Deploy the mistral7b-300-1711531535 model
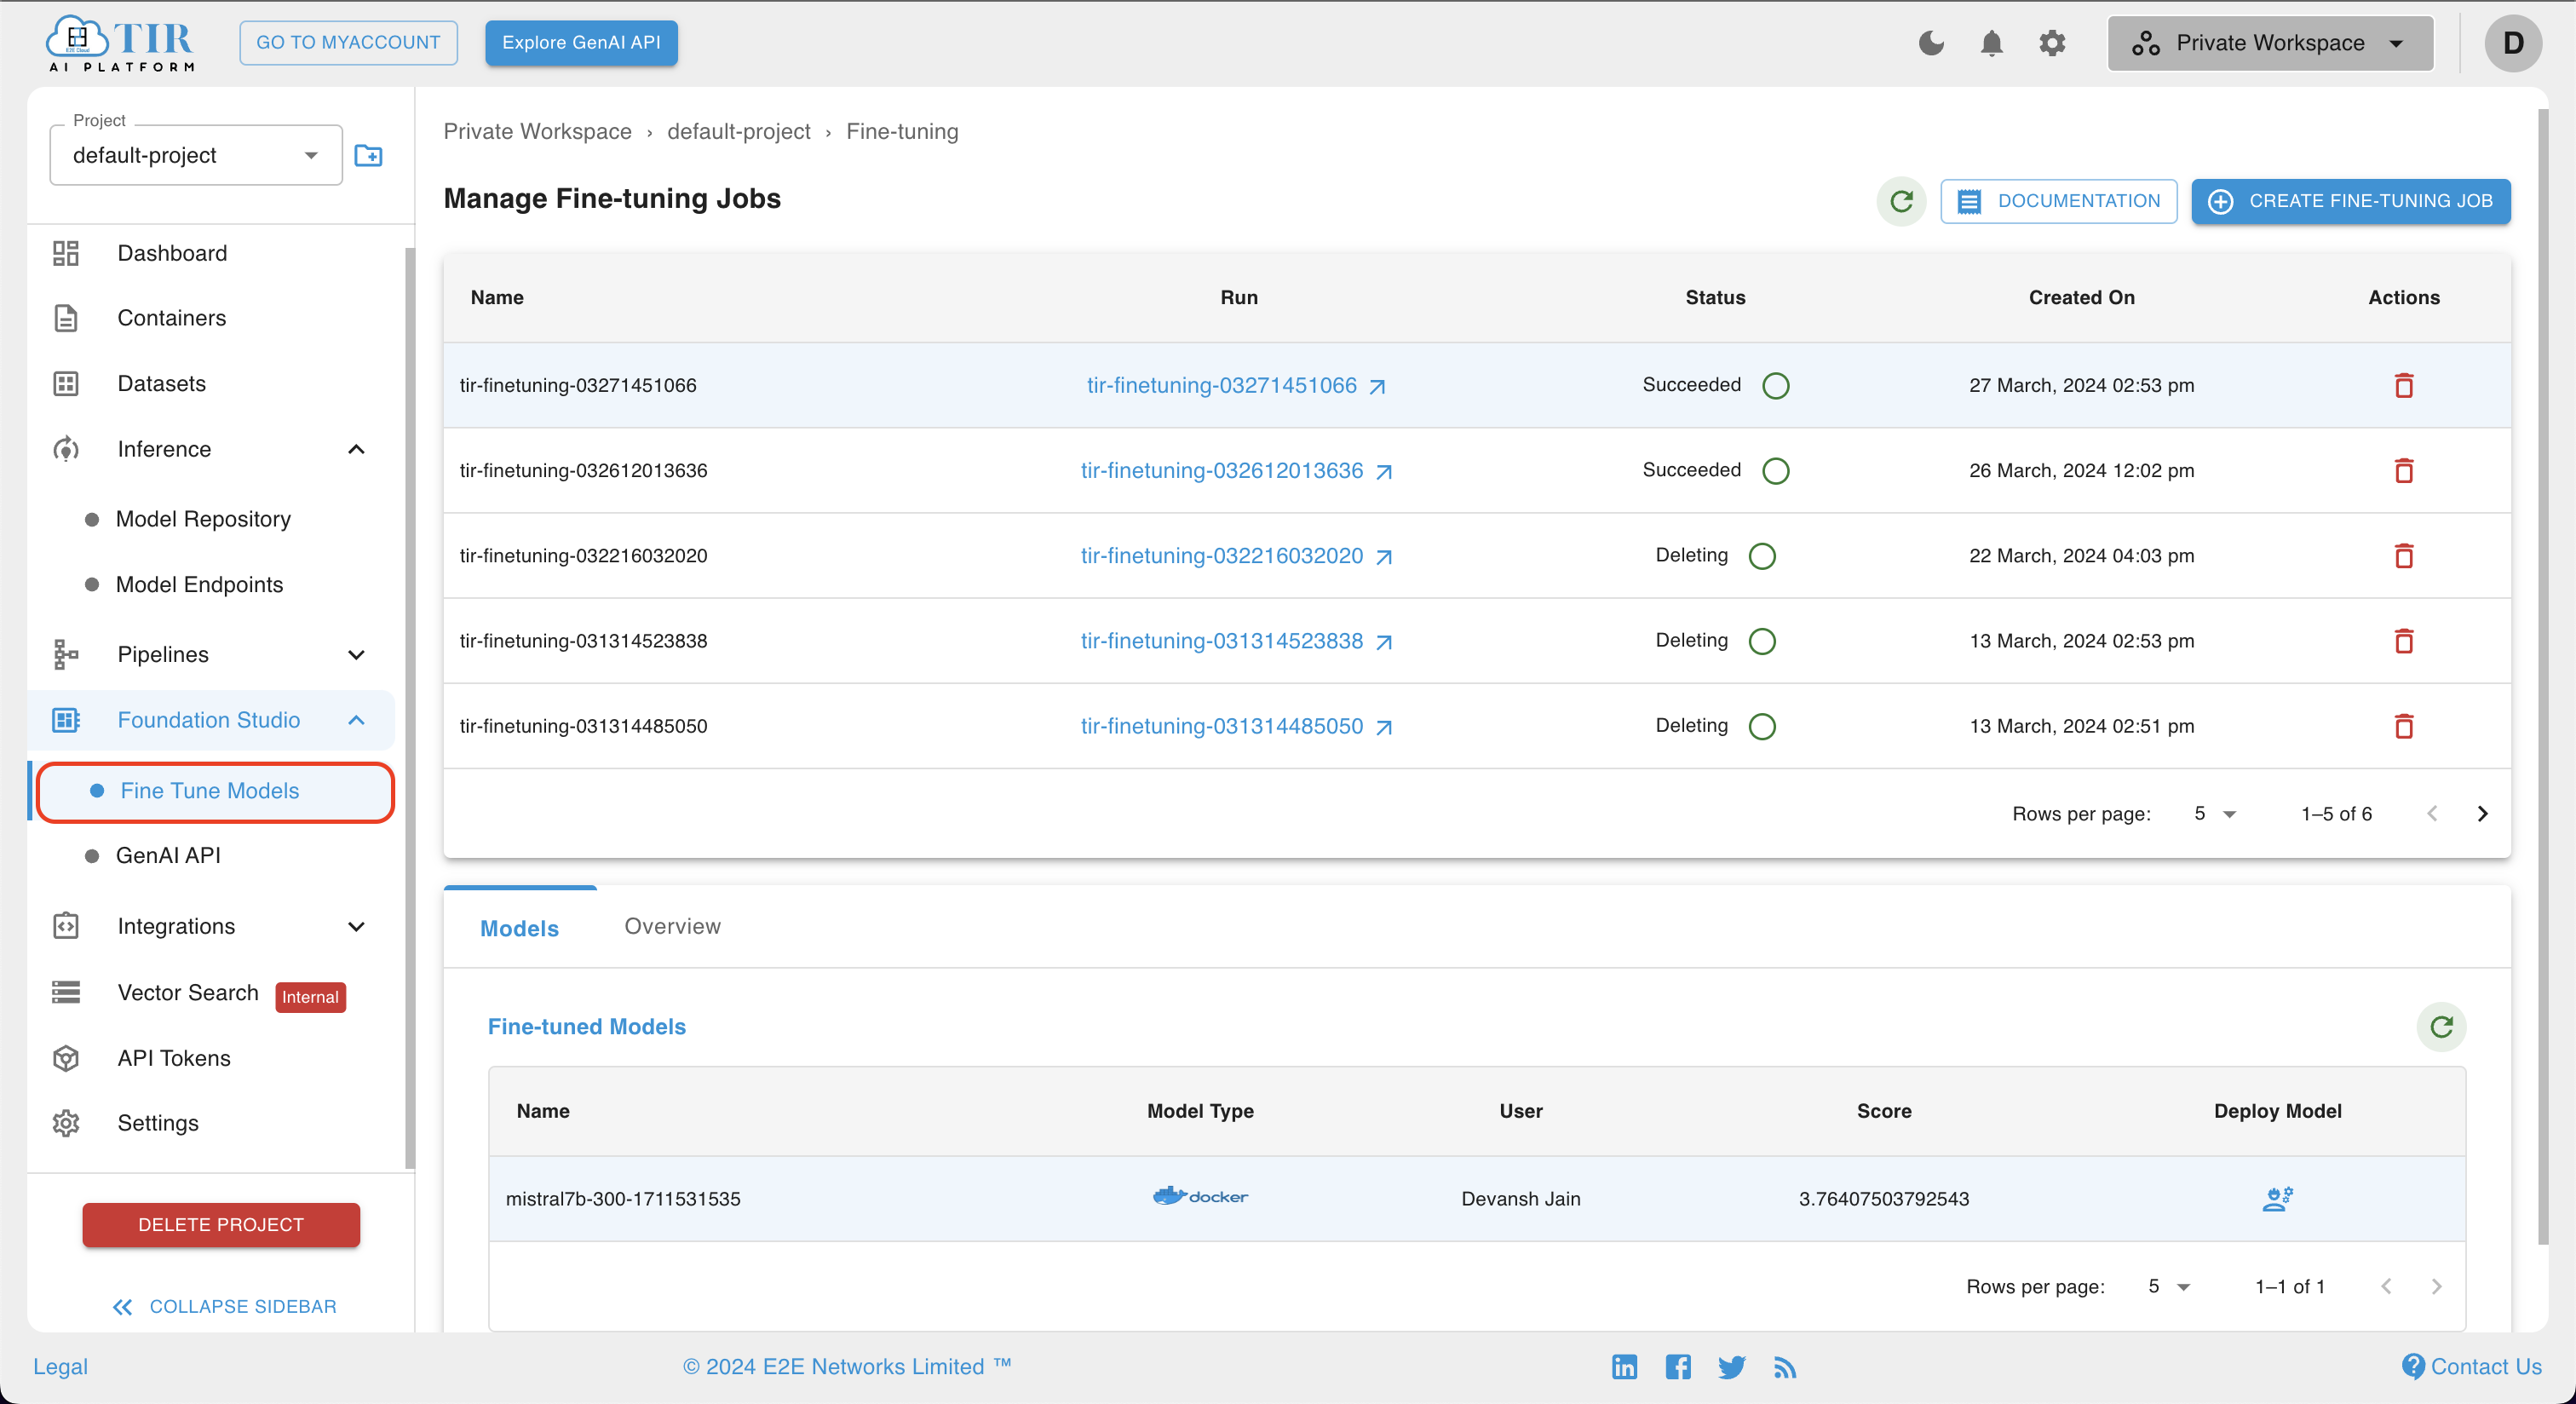 click(x=2277, y=1198)
